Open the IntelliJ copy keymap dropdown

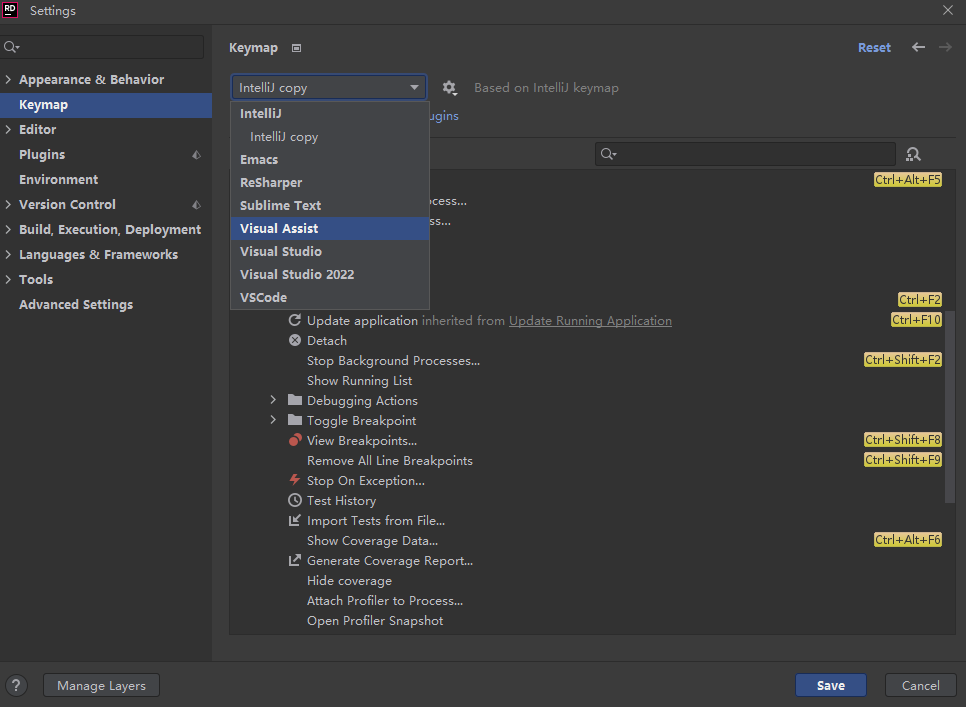point(329,87)
